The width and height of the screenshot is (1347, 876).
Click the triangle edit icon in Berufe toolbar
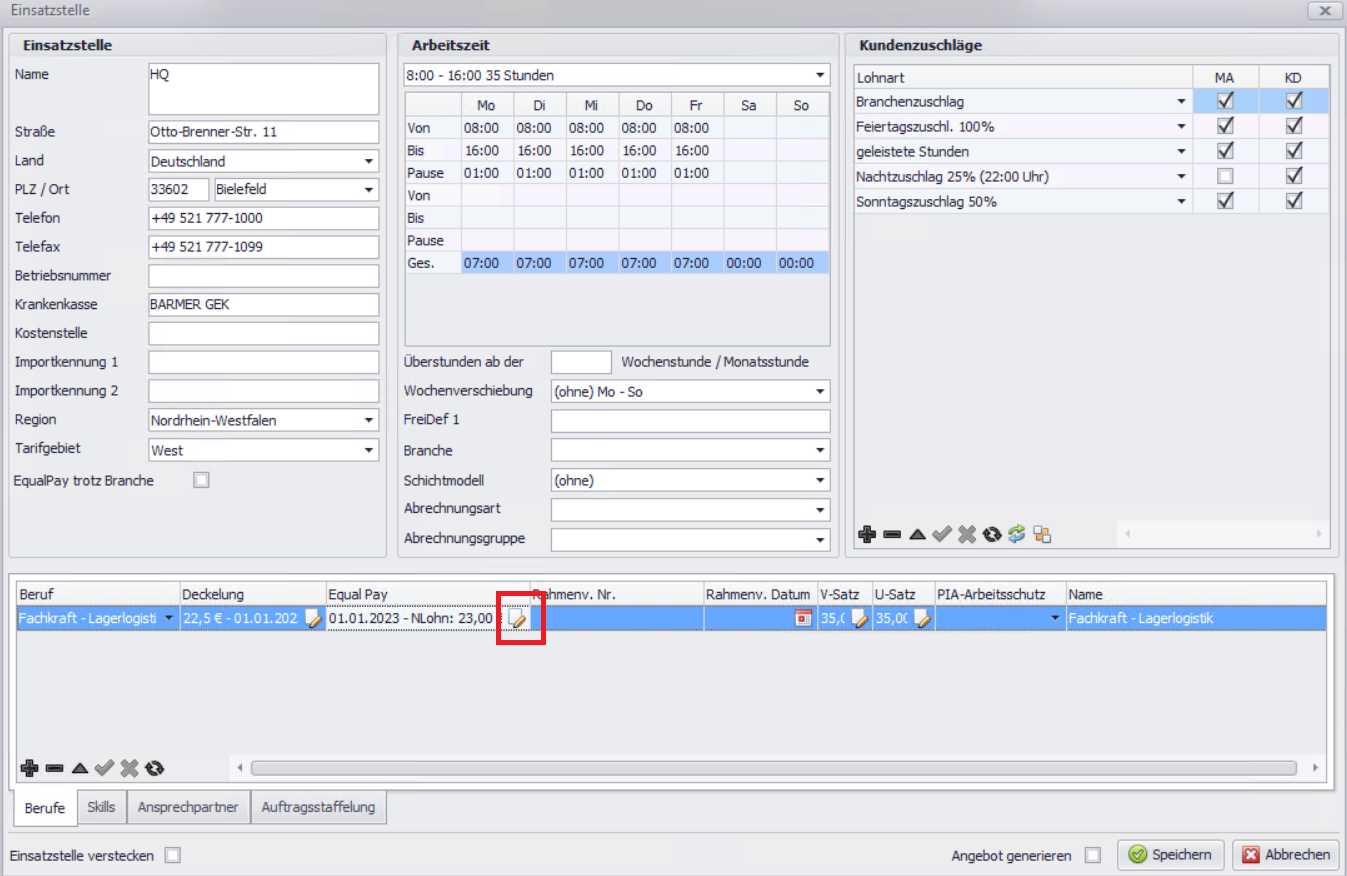coord(79,768)
